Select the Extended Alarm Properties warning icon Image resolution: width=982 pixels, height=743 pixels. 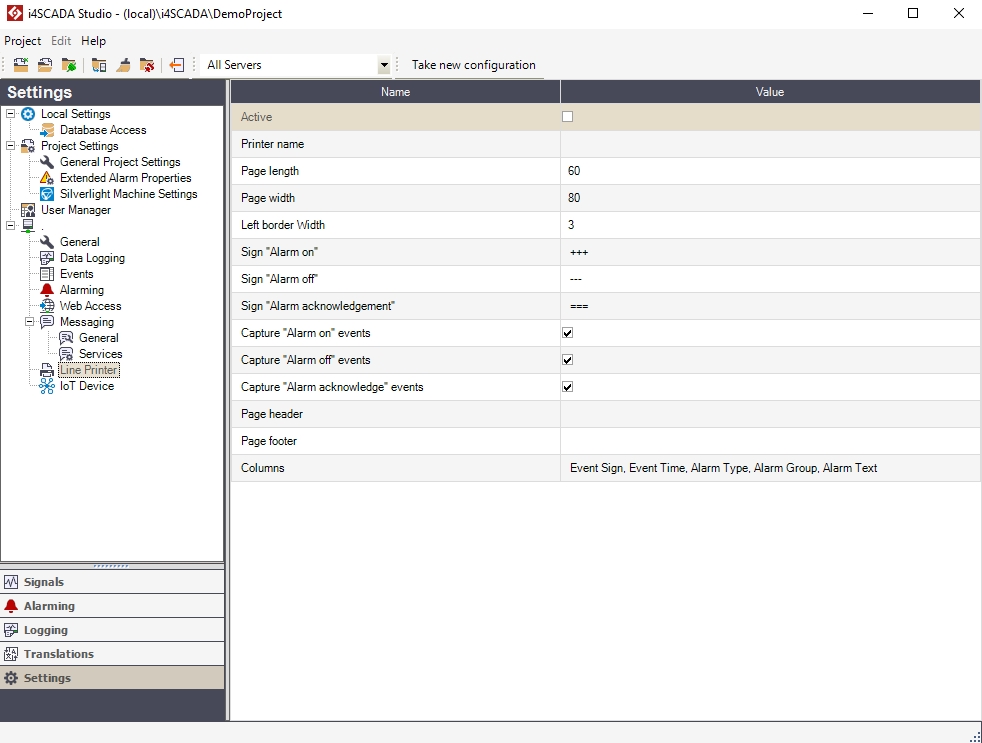(47, 178)
